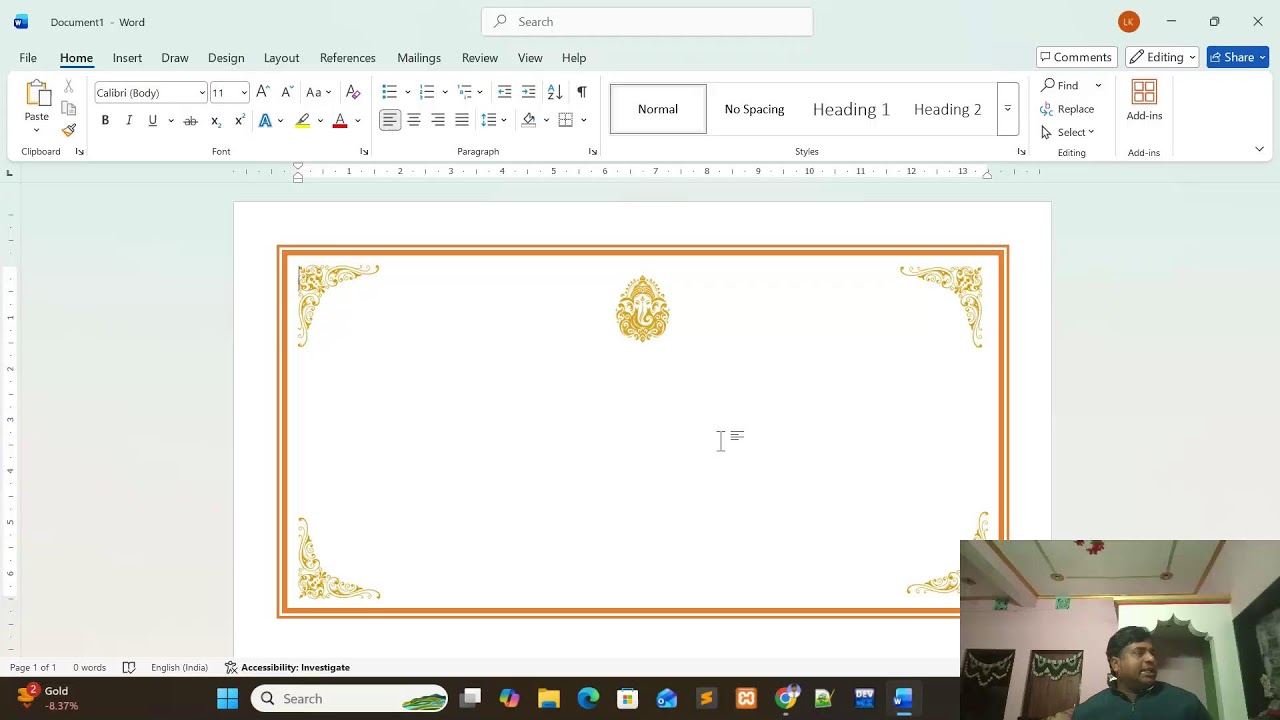Click the Copy icon
This screenshot has height=720, width=1280.
[x=69, y=108]
